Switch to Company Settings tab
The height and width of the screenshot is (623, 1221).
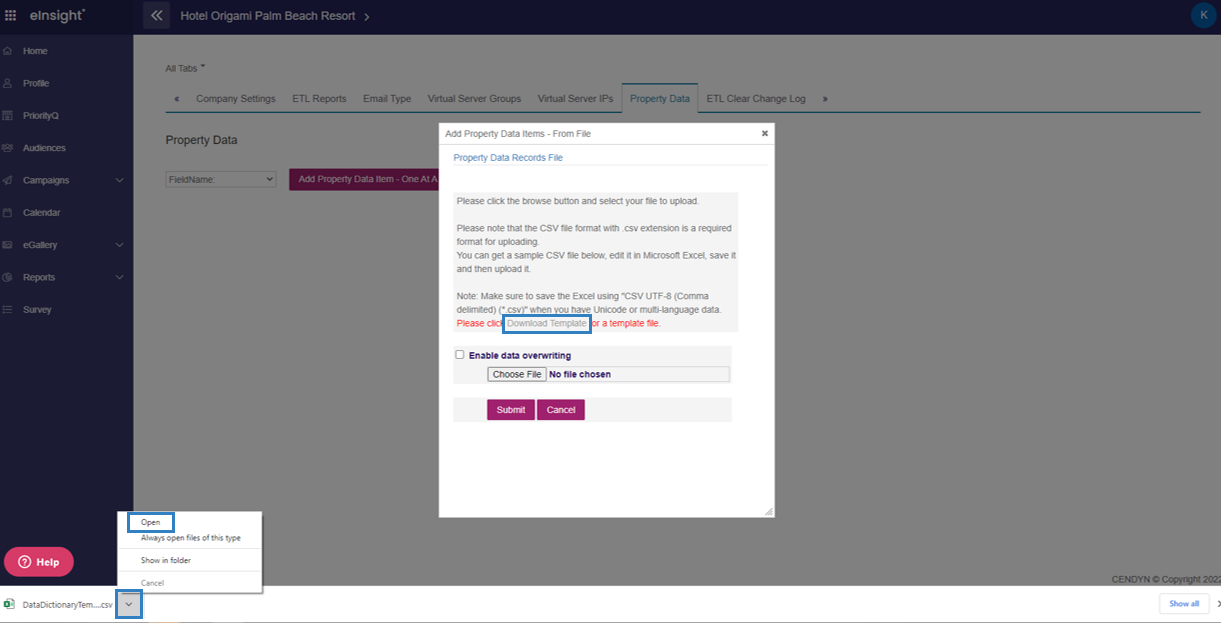pyautogui.click(x=236, y=99)
